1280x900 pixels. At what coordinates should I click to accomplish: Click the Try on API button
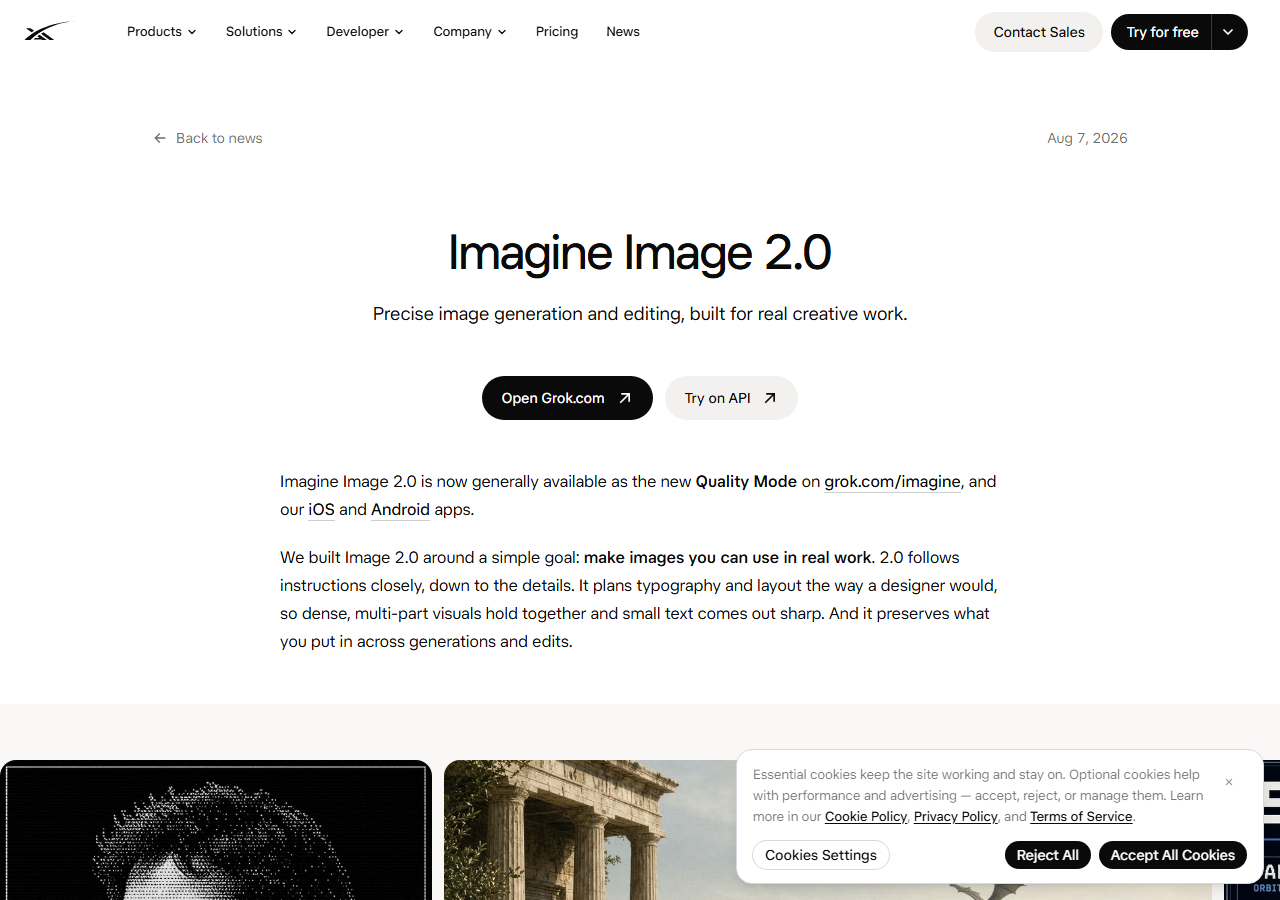pos(731,398)
